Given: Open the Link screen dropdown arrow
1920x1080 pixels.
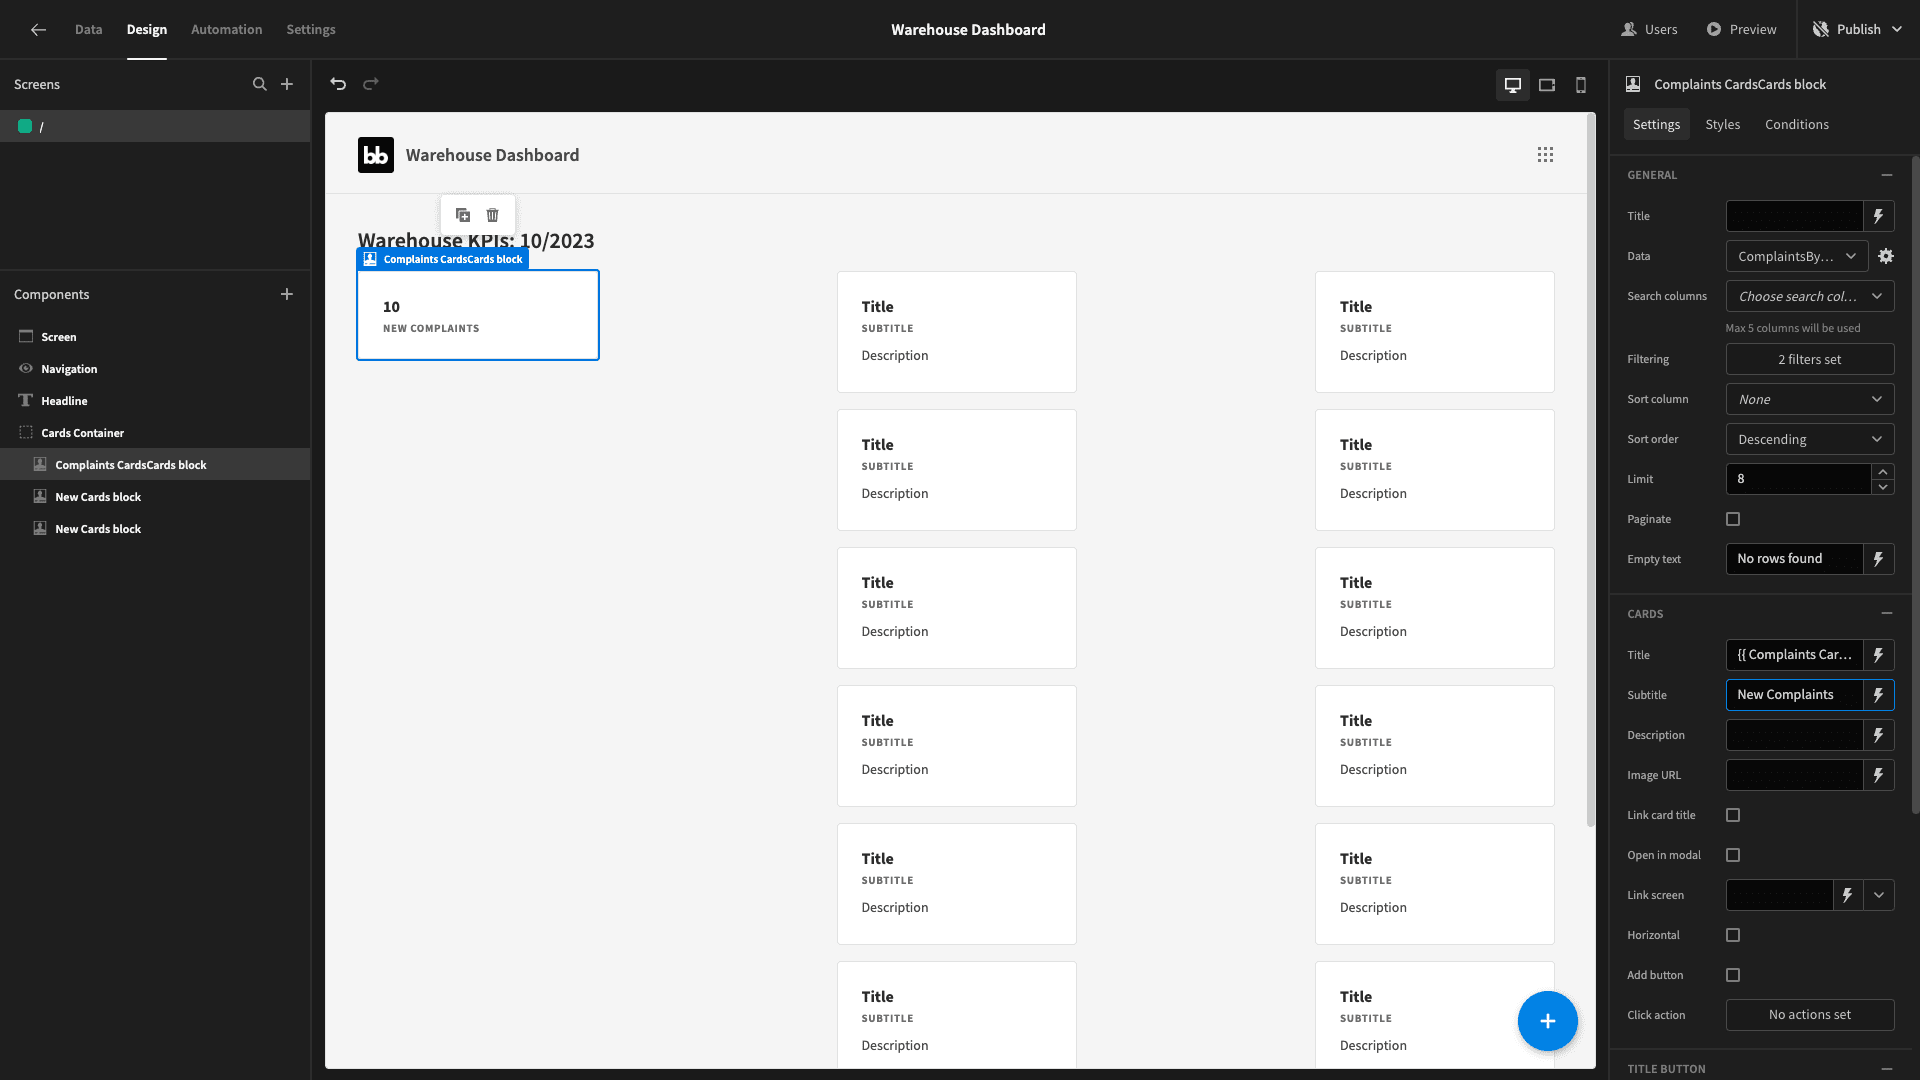Looking at the screenshot, I should tap(1879, 895).
